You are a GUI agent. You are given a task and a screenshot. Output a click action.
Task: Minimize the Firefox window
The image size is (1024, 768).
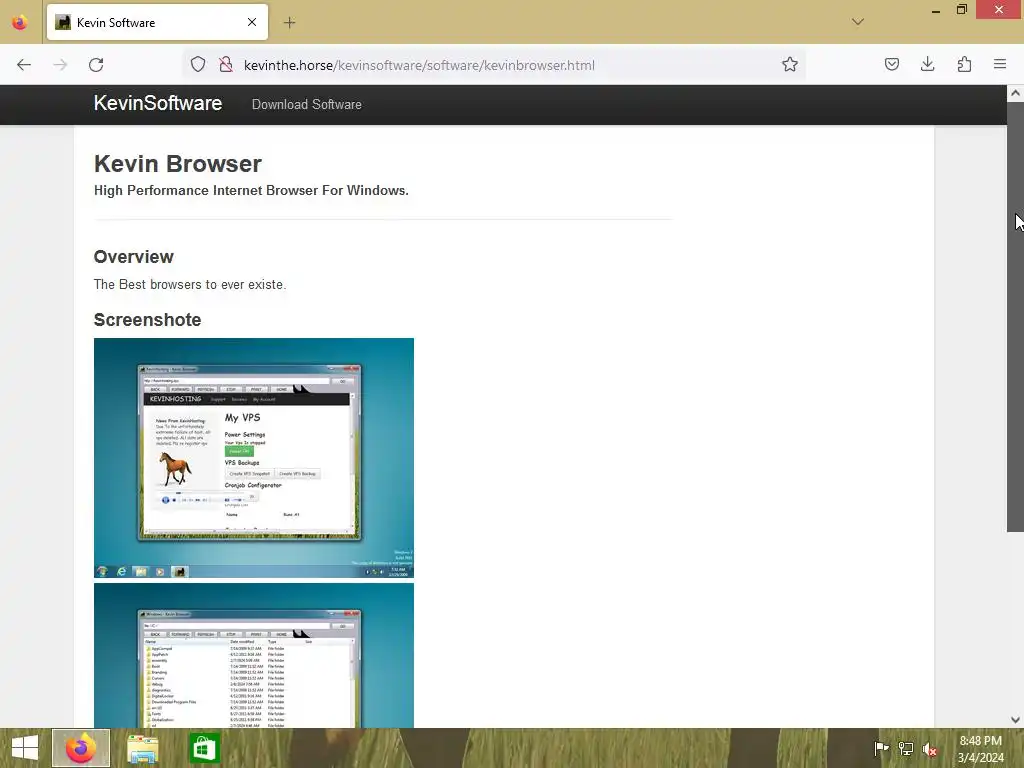coord(936,10)
